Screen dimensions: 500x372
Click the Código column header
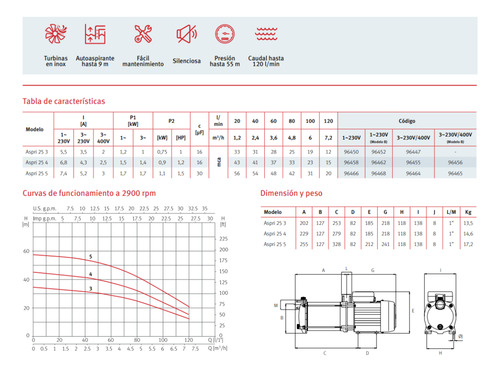coord(407,121)
